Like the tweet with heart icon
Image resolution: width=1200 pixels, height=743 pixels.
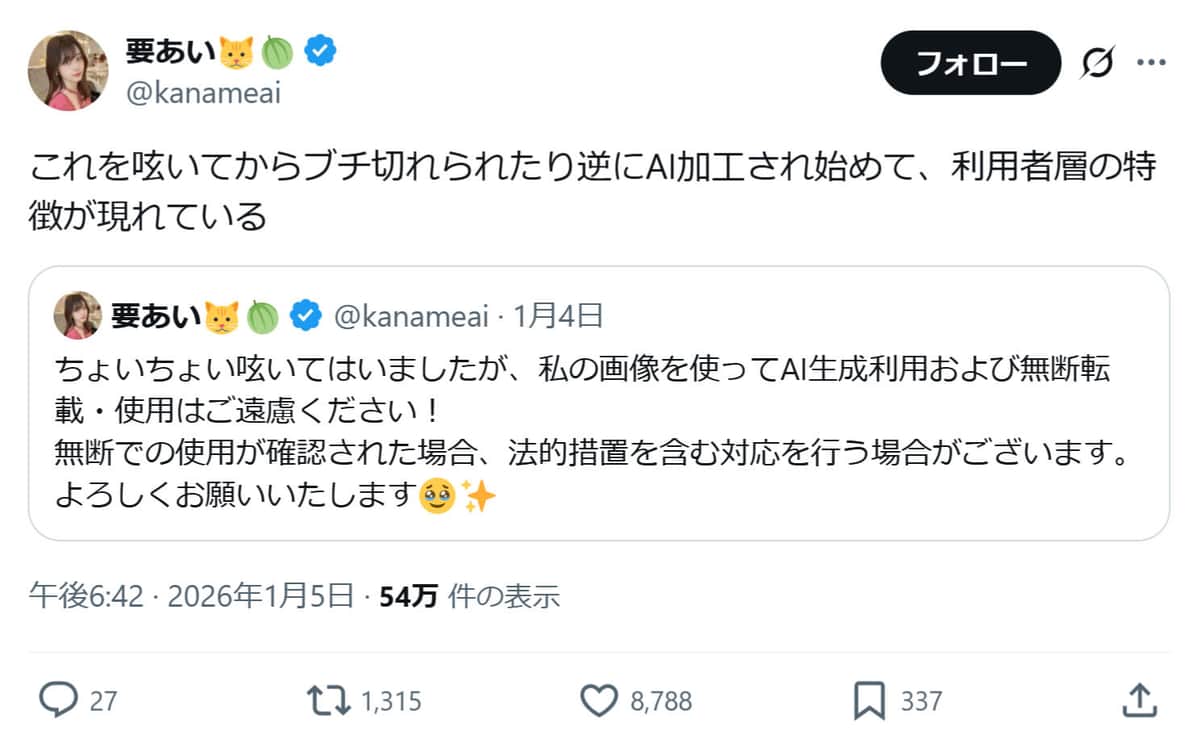pyautogui.click(x=599, y=700)
